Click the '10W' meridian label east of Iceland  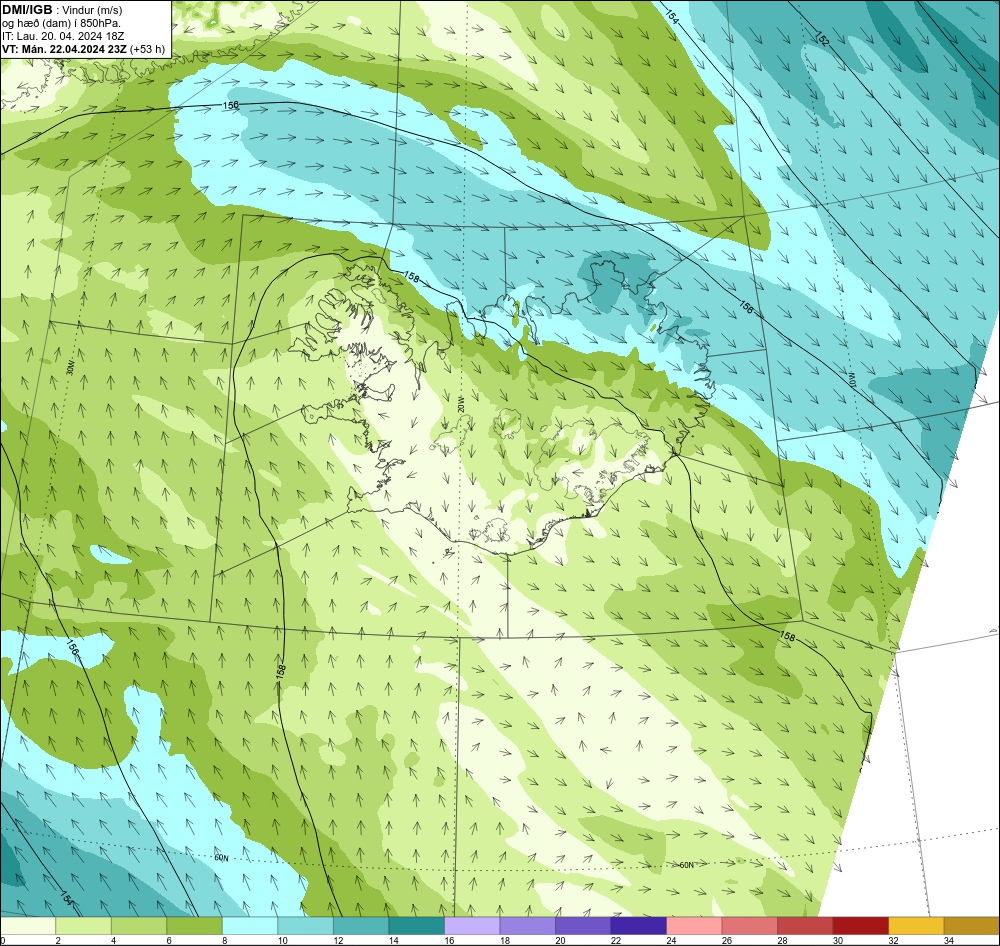(x=851, y=379)
